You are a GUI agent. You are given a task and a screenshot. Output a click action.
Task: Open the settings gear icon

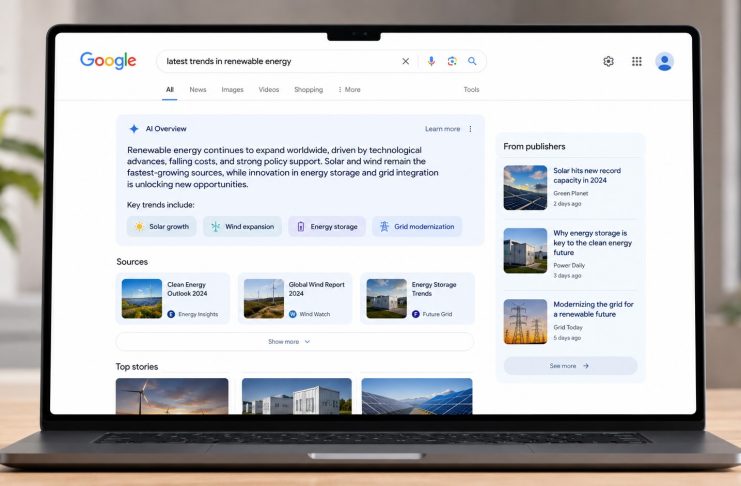608,61
